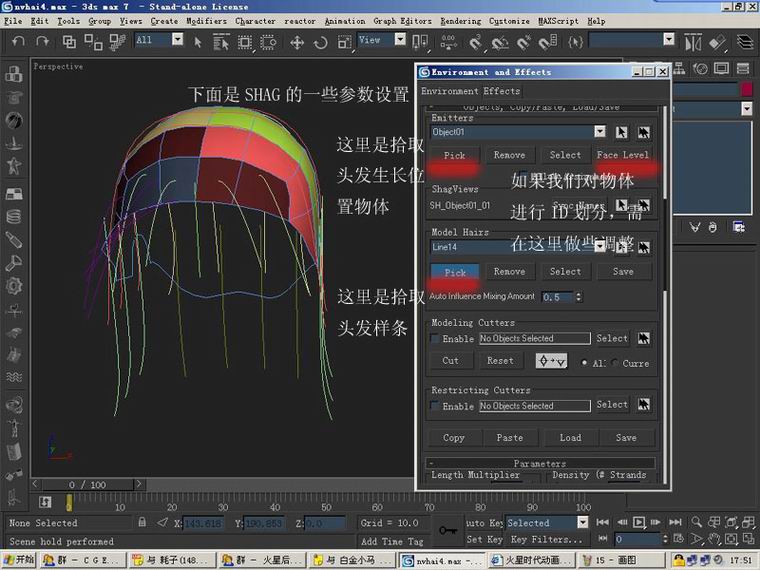The height and width of the screenshot is (570, 760).
Task: Click the Cut button
Action: 450,361
